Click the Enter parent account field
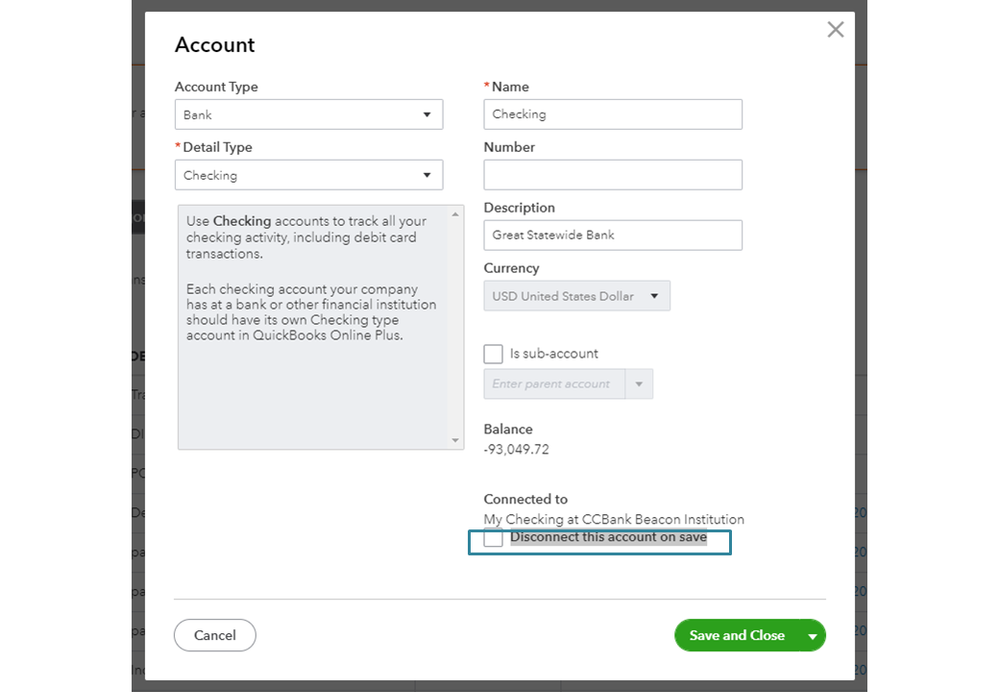This screenshot has height=692, width=999. [554, 384]
